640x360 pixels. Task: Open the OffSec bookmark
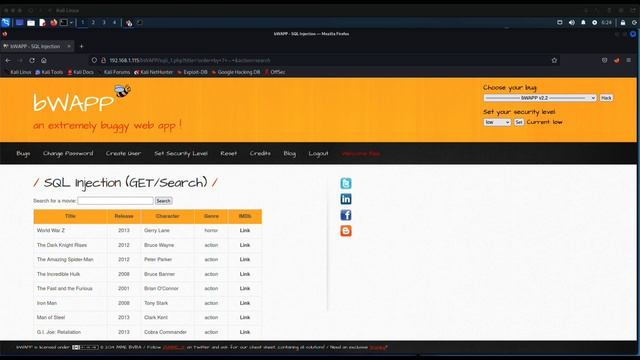(x=275, y=72)
